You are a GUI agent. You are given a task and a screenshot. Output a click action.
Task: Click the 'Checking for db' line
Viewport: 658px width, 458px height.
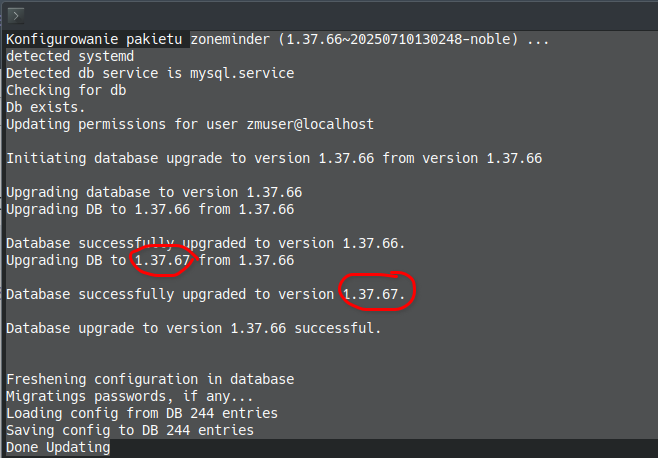coord(66,90)
